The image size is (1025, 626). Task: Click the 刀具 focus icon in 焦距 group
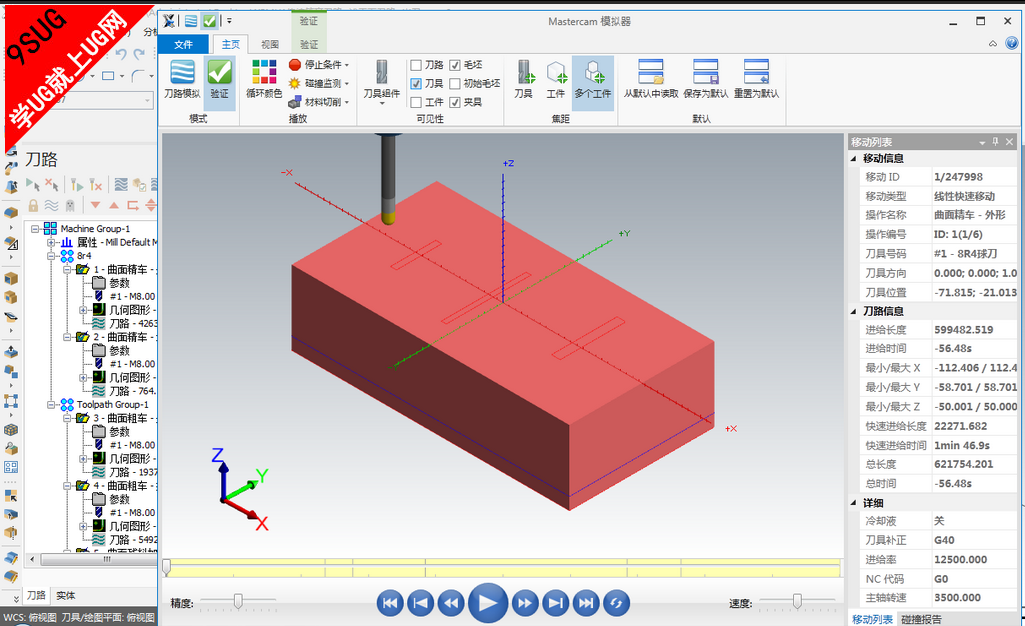pyautogui.click(x=524, y=79)
